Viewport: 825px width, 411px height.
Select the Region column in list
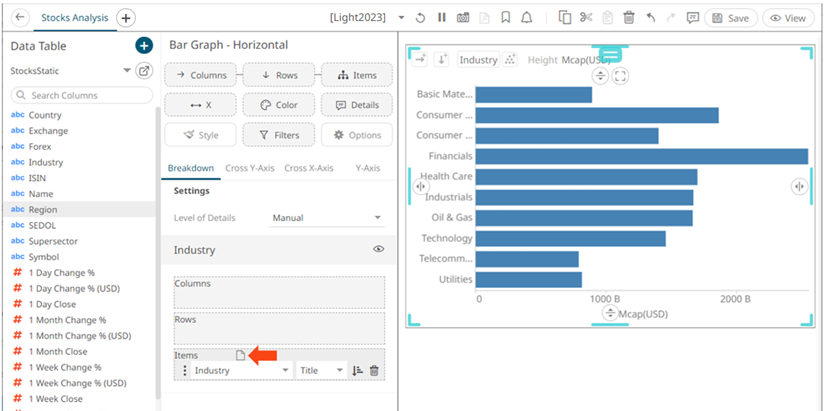79,209
